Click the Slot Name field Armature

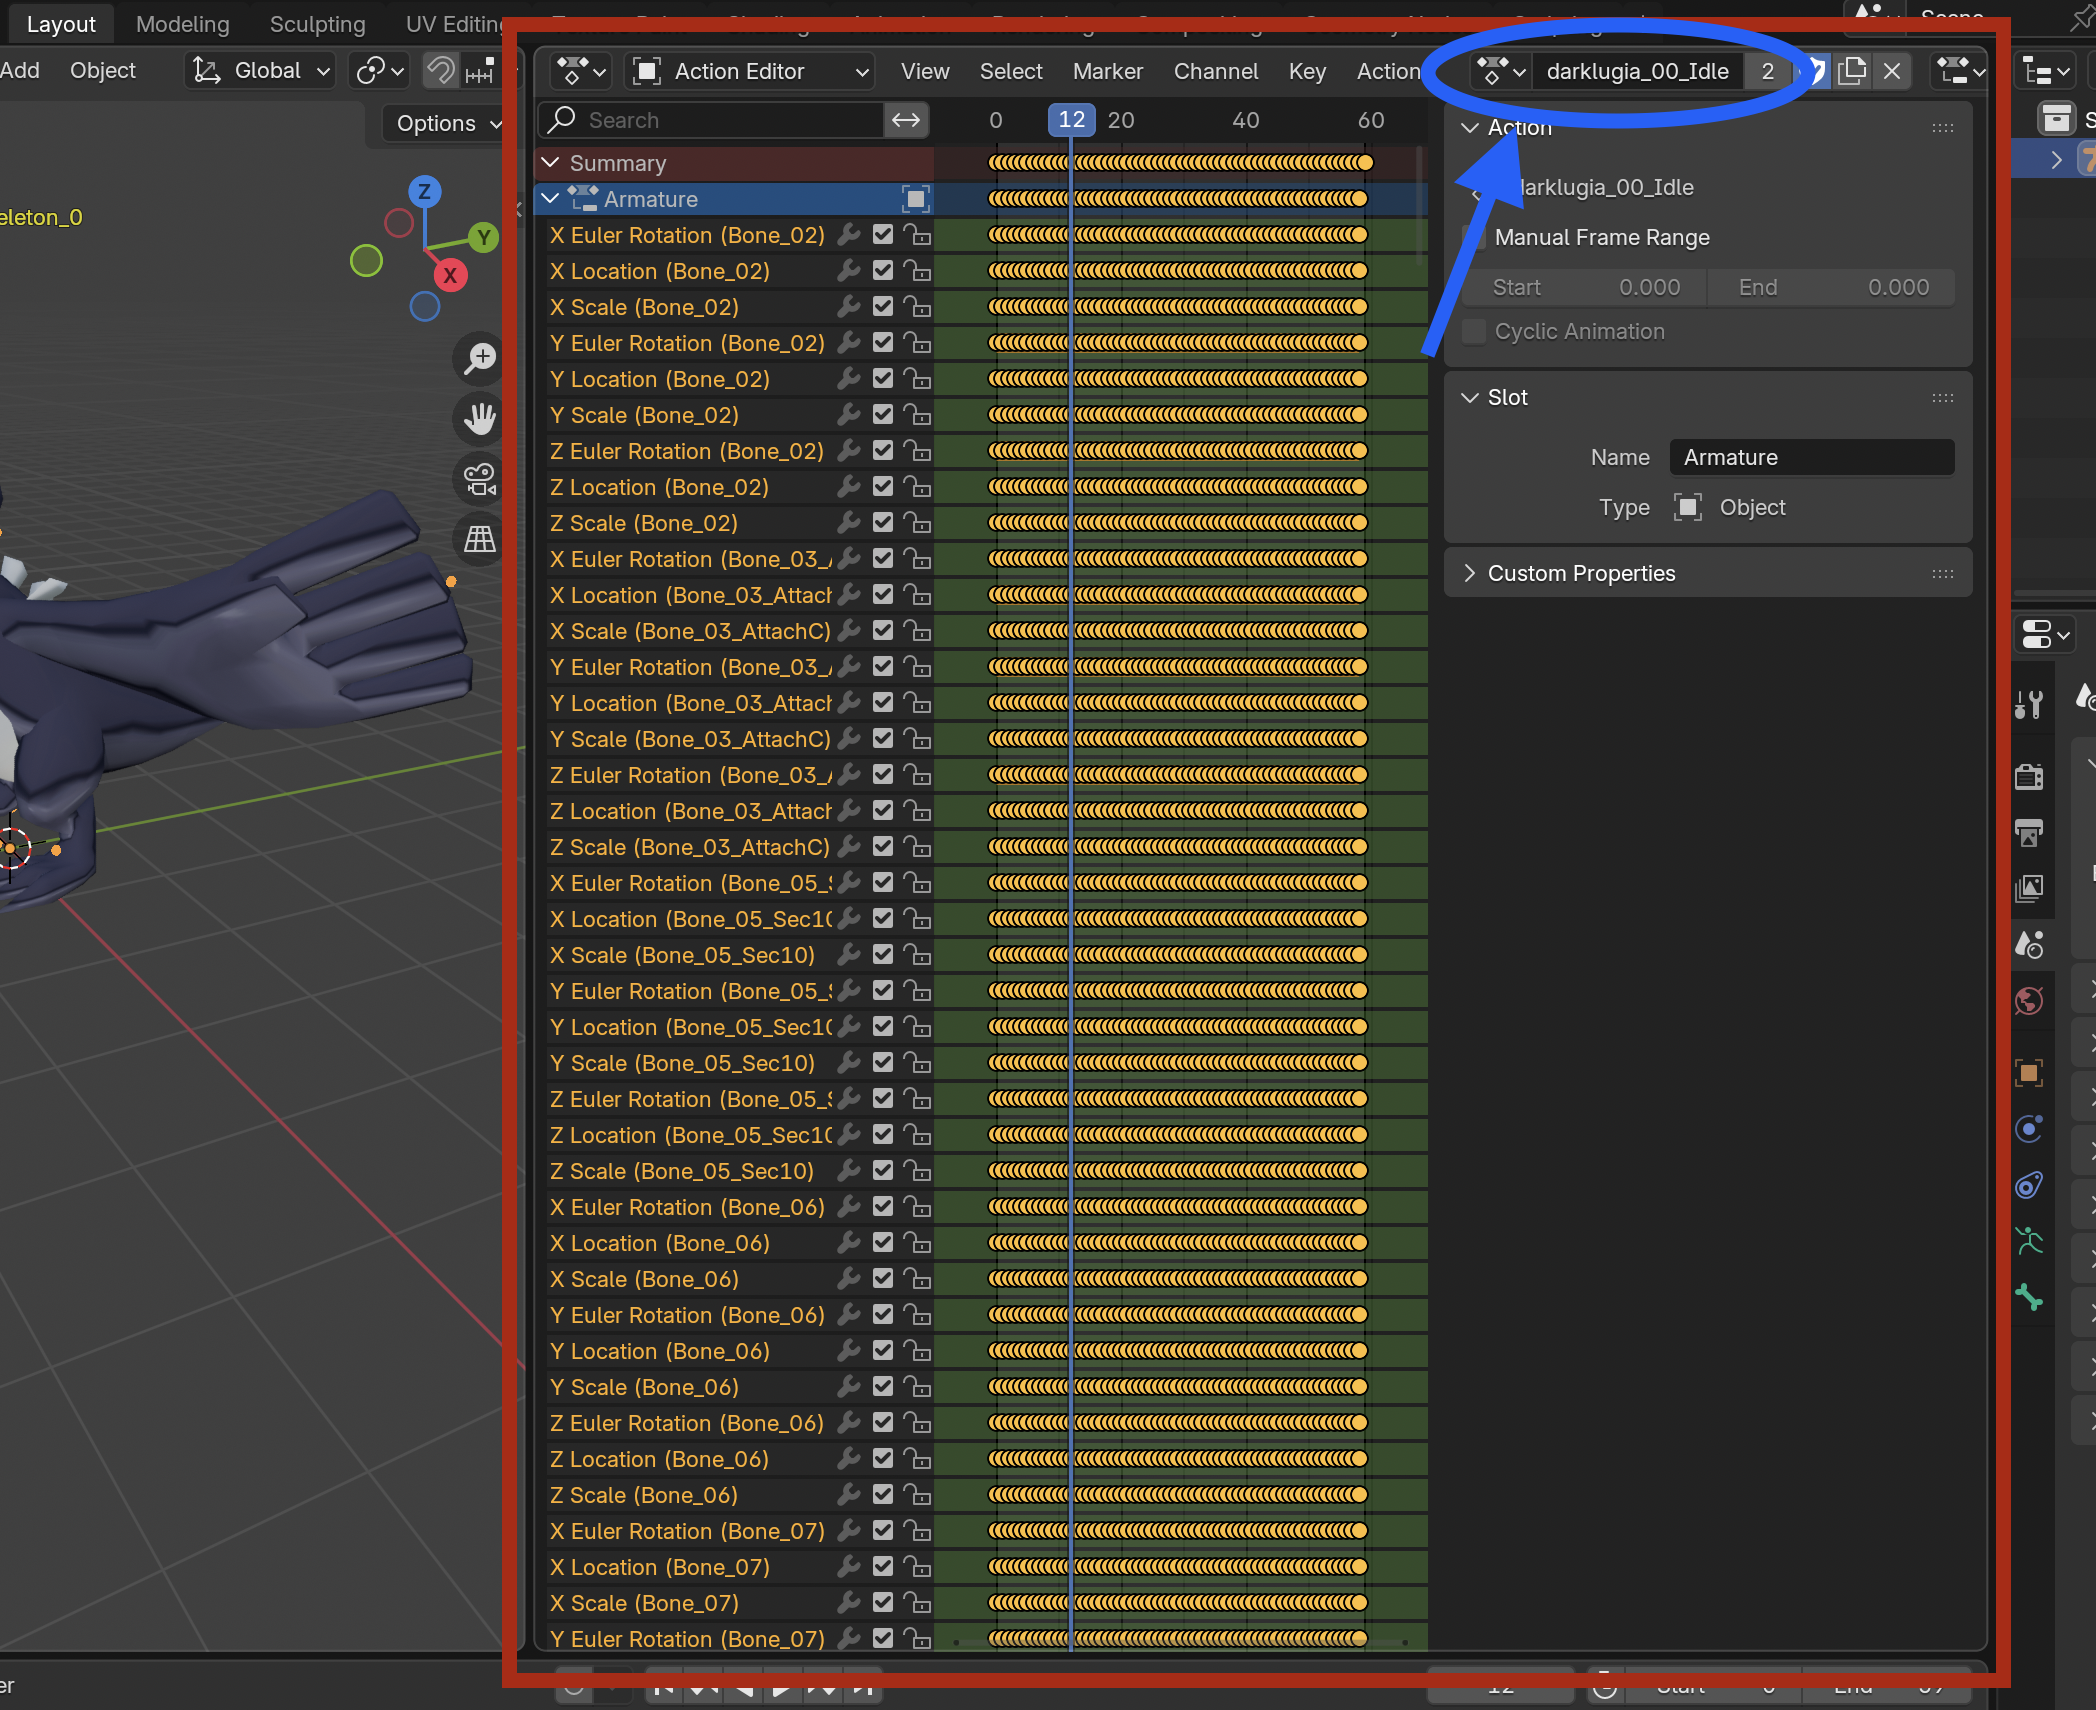click(x=1812, y=458)
